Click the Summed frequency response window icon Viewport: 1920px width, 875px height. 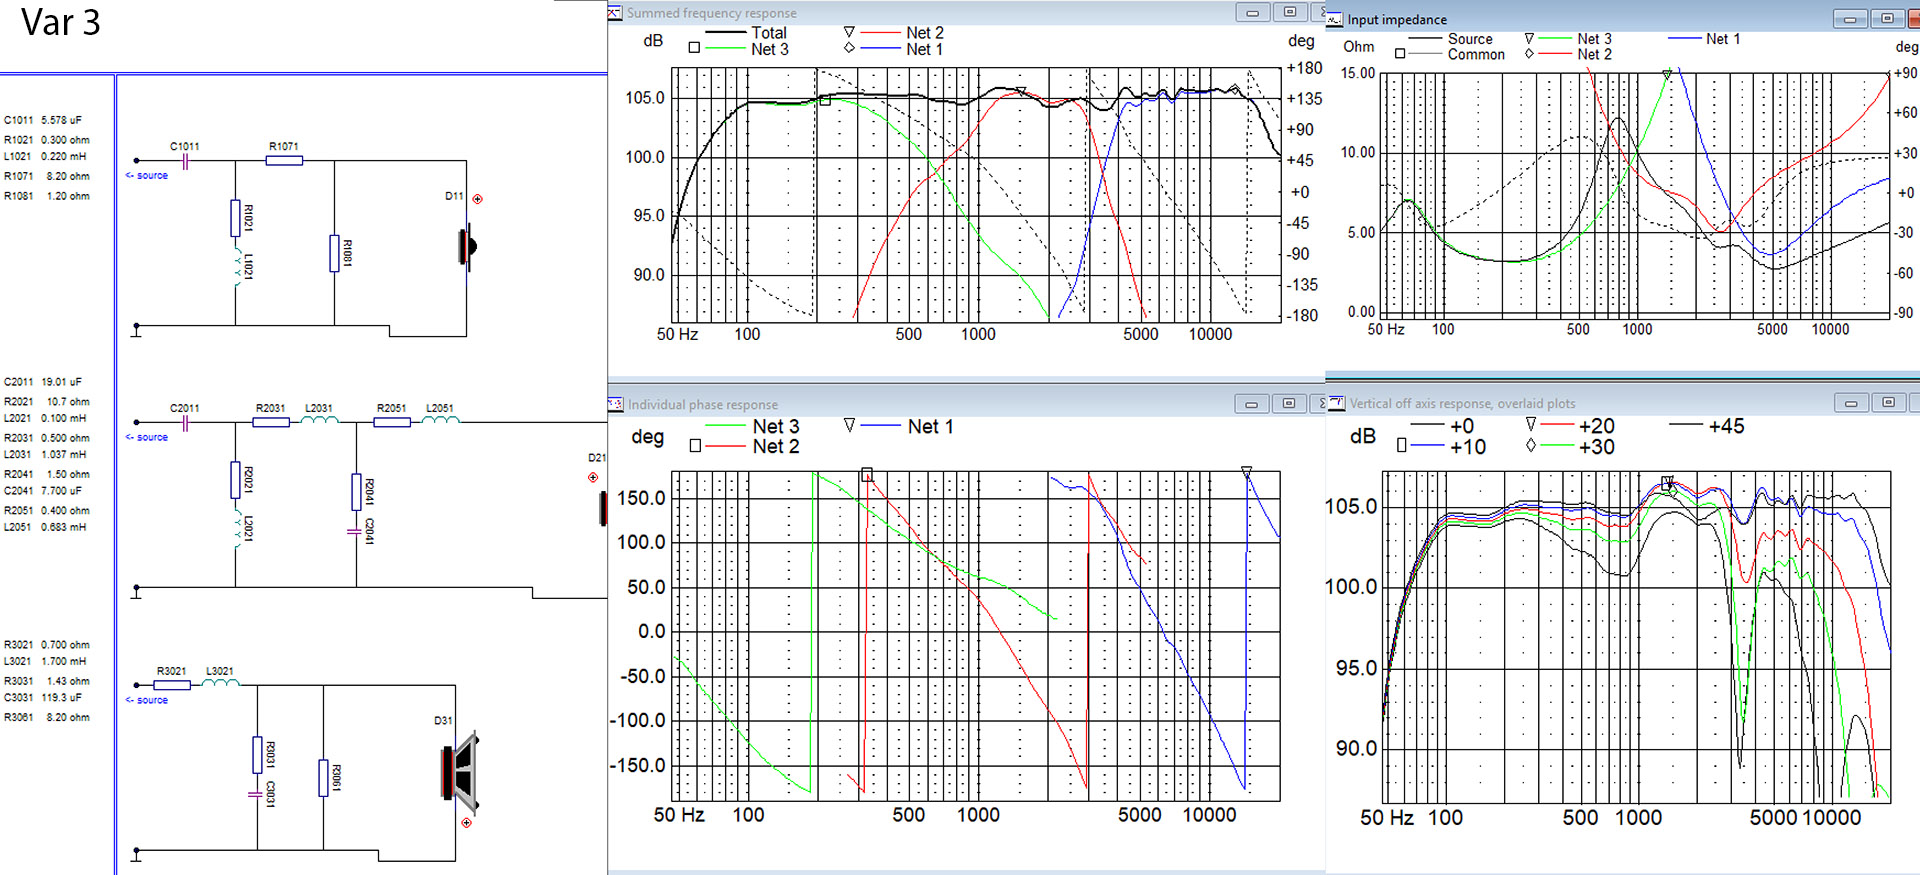[615, 13]
